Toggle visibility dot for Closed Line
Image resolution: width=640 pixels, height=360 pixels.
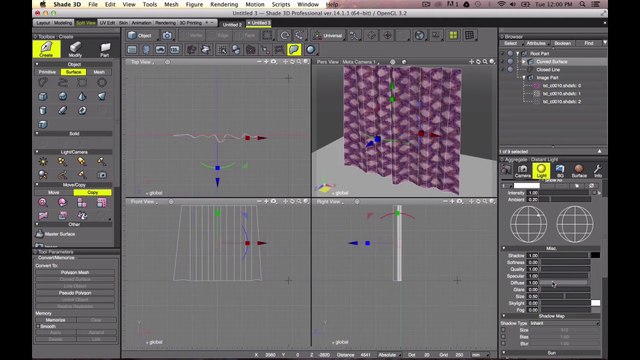pos(510,70)
